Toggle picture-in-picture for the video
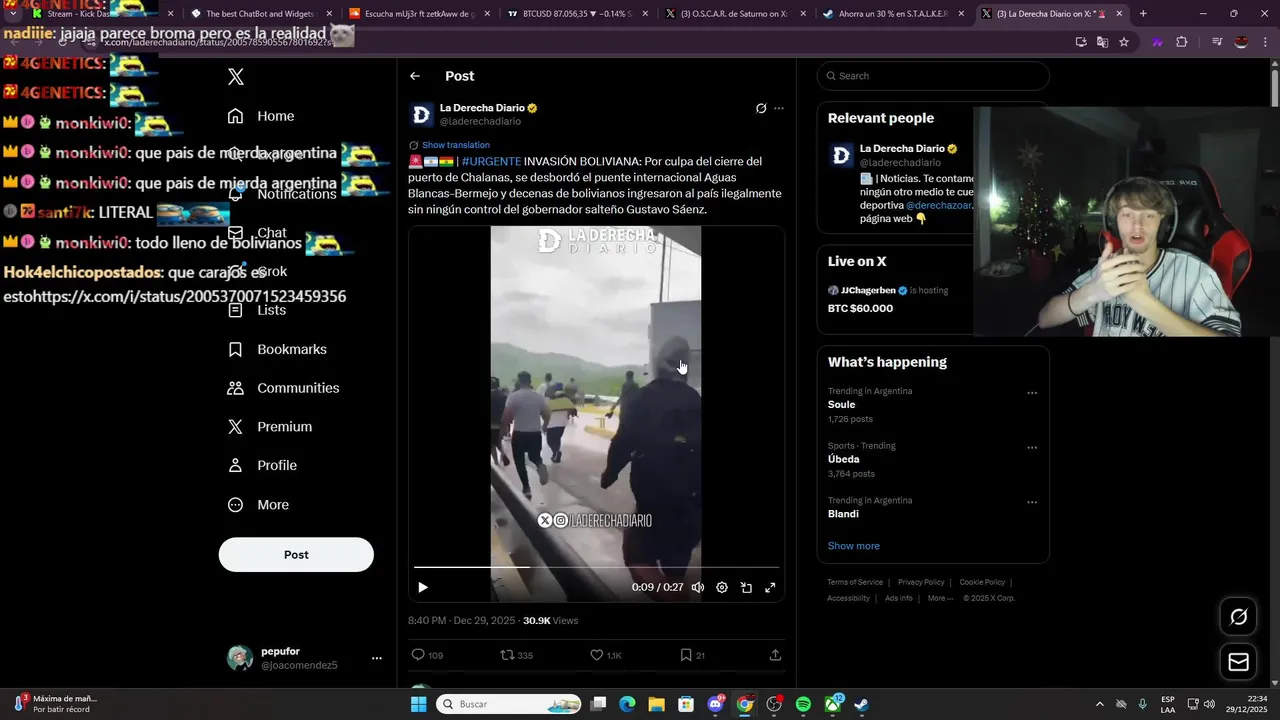This screenshot has width=1280, height=720. [x=746, y=588]
